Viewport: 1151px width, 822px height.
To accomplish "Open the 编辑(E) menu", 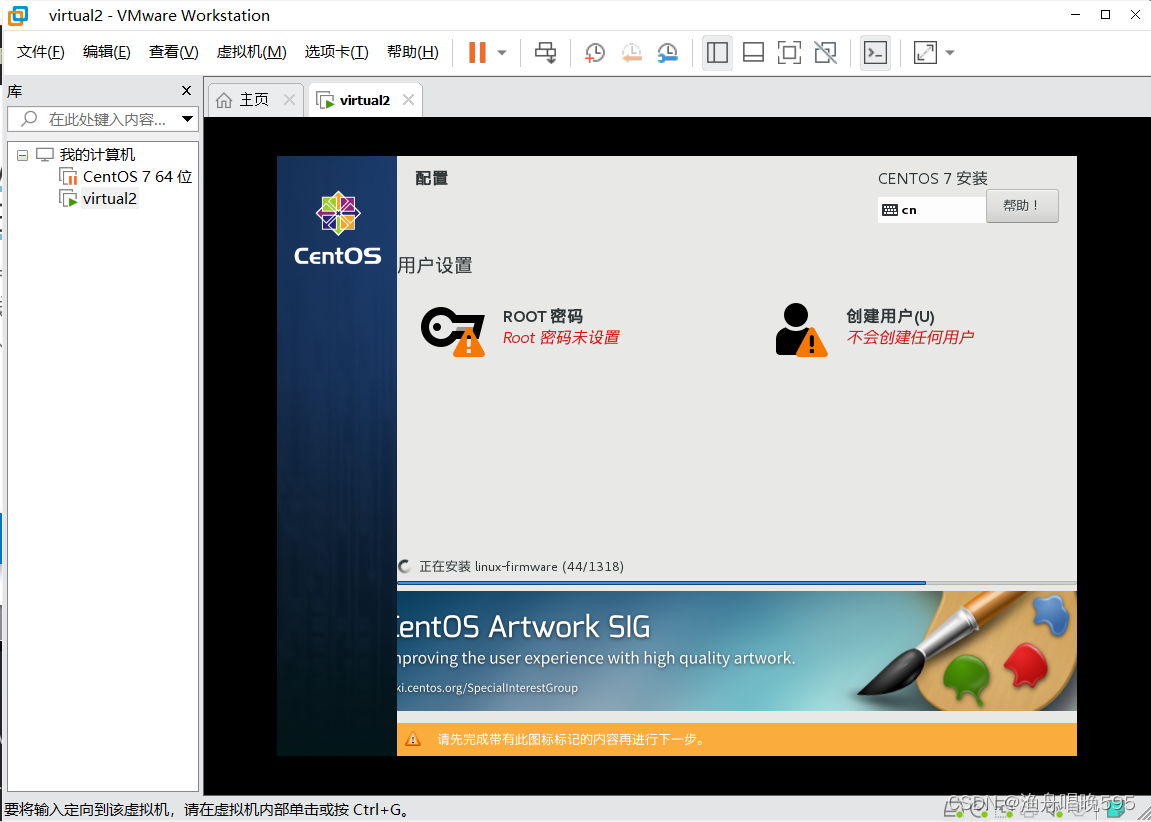I will (x=106, y=52).
